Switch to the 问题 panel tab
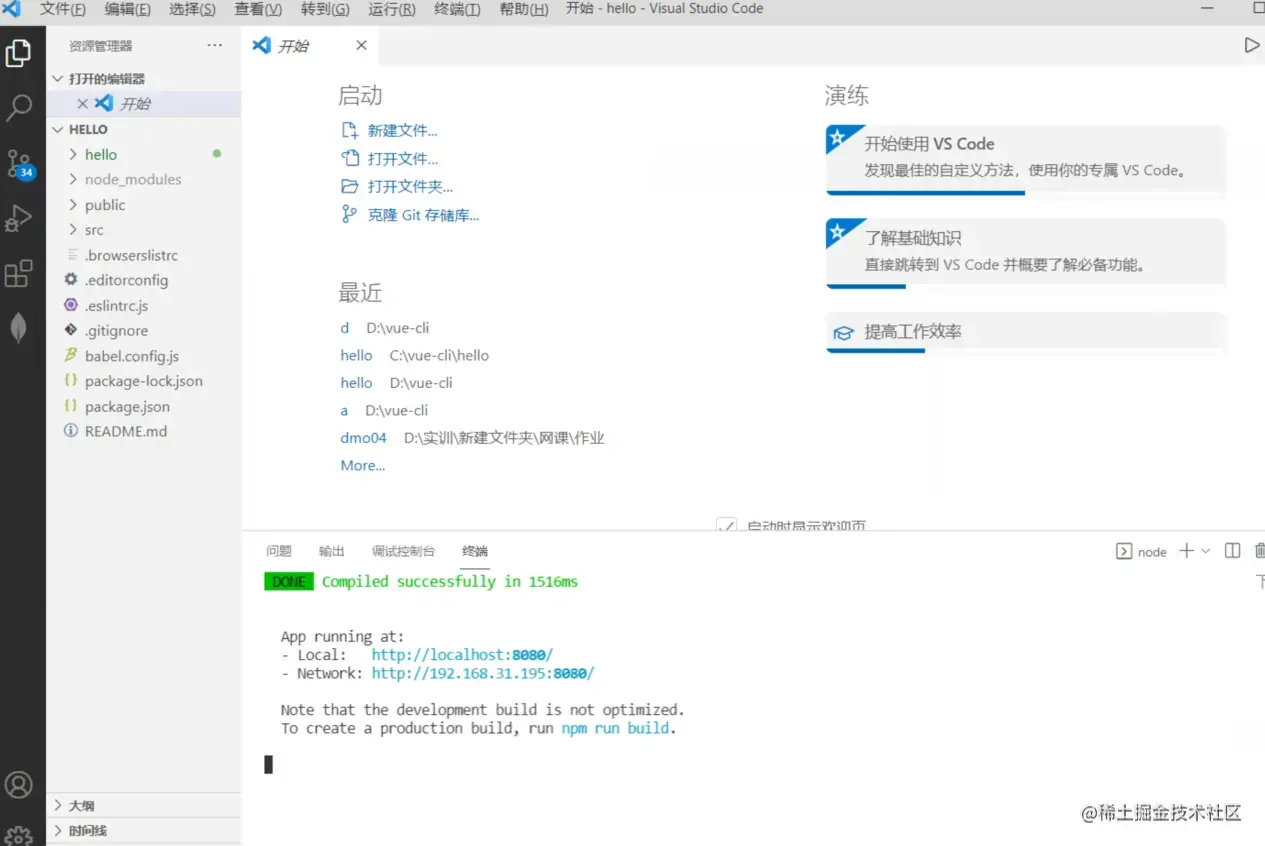 tap(279, 551)
